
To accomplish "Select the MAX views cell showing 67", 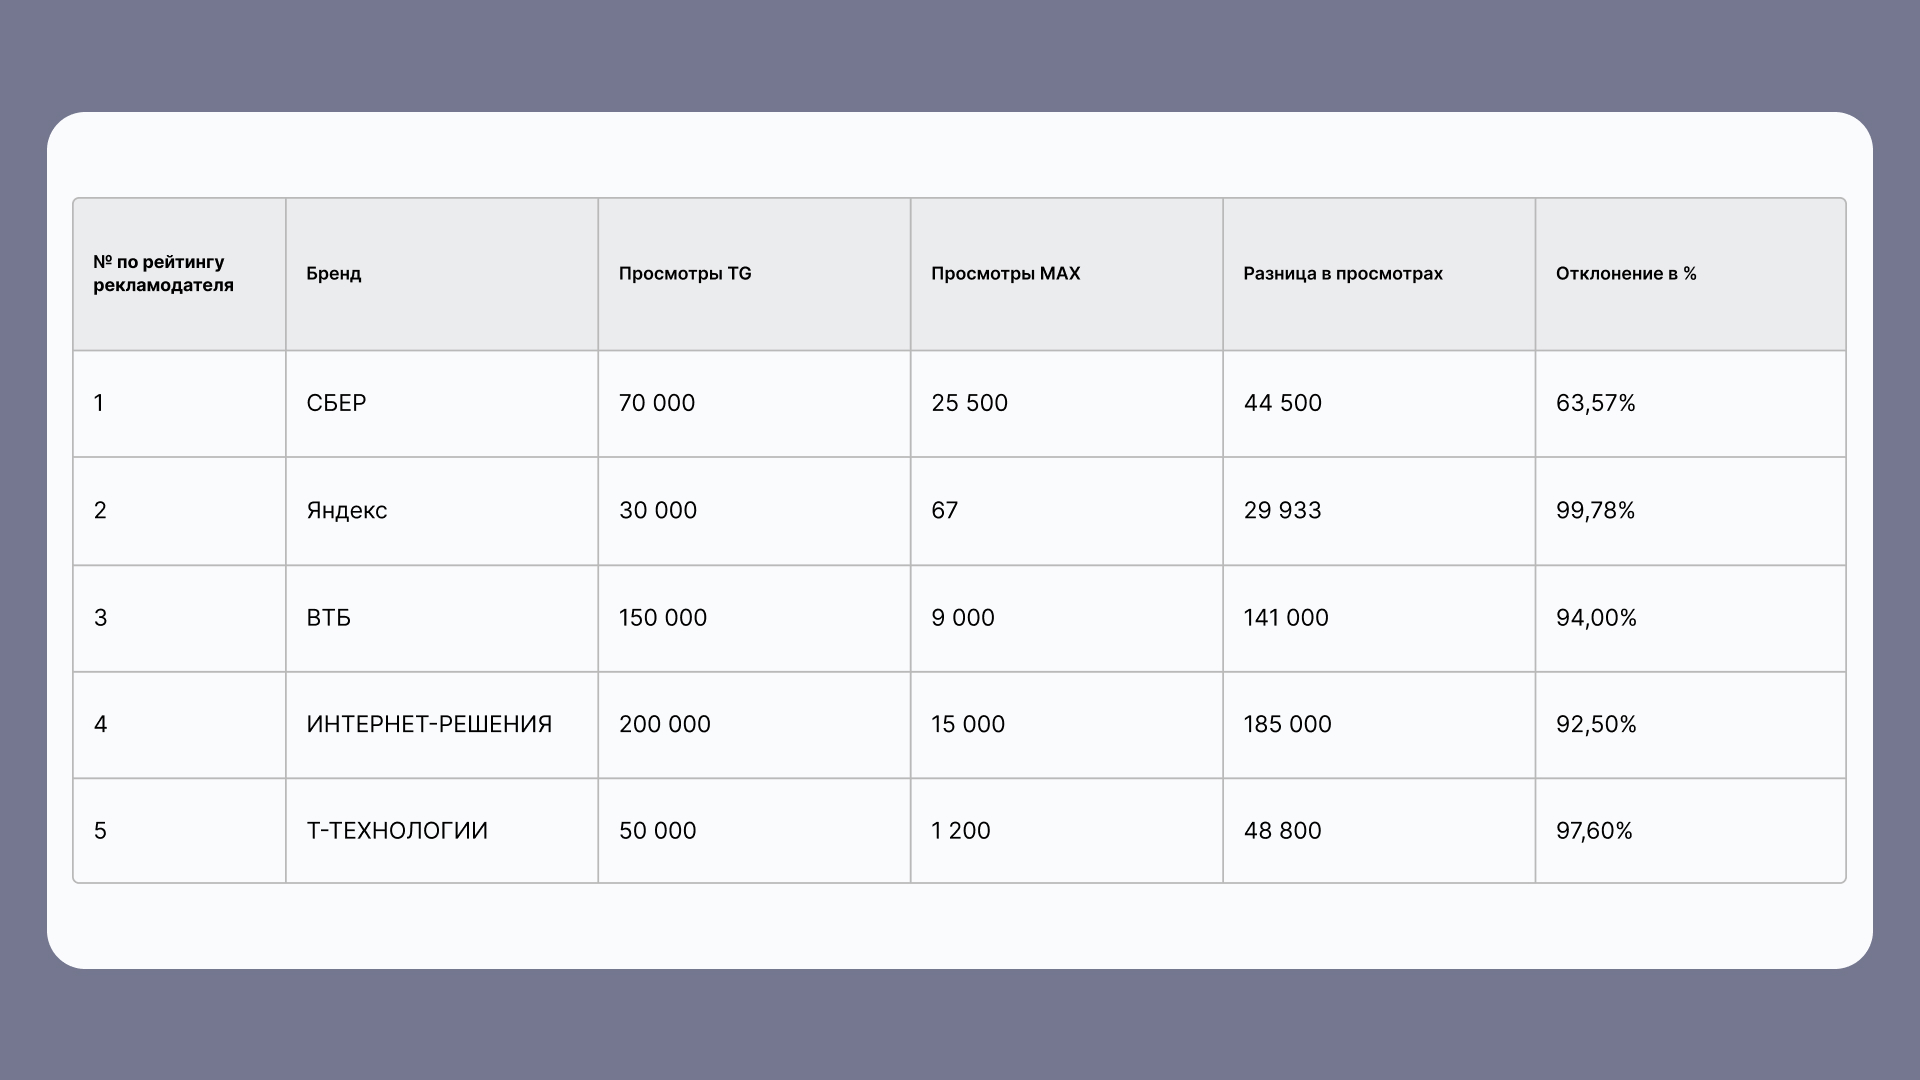I will [x=944, y=510].
